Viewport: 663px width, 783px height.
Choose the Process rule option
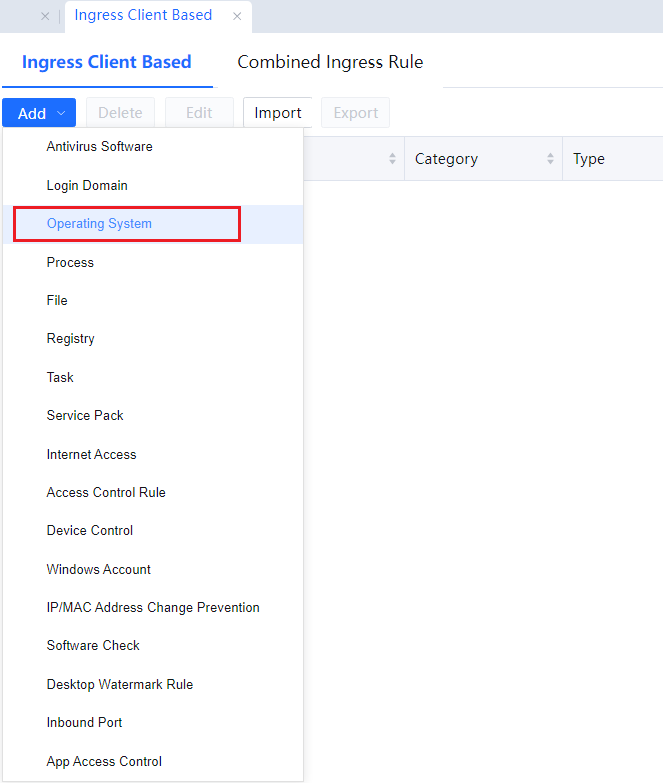tap(70, 262)
